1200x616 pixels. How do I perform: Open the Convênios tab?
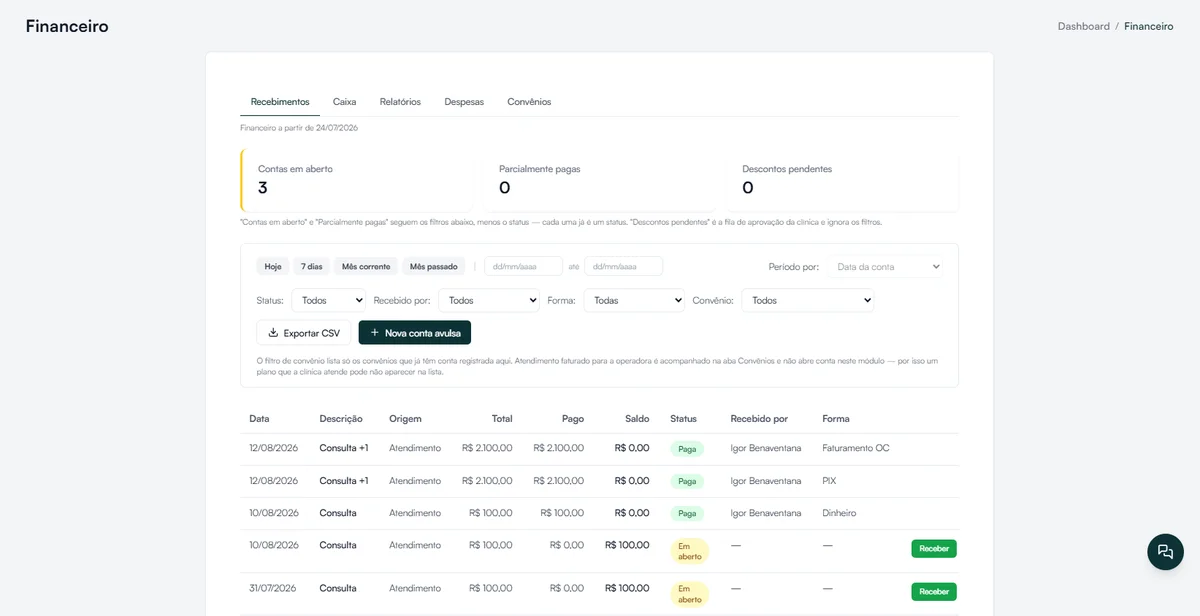coord(529,102)
